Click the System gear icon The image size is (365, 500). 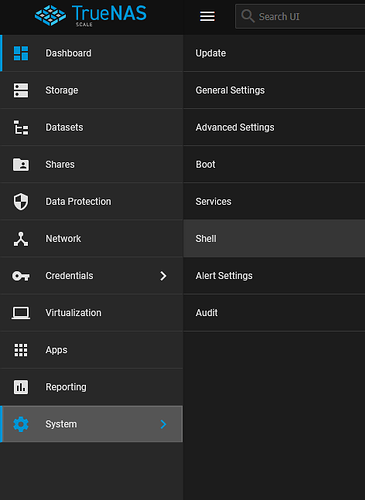(x=21, y=424)
